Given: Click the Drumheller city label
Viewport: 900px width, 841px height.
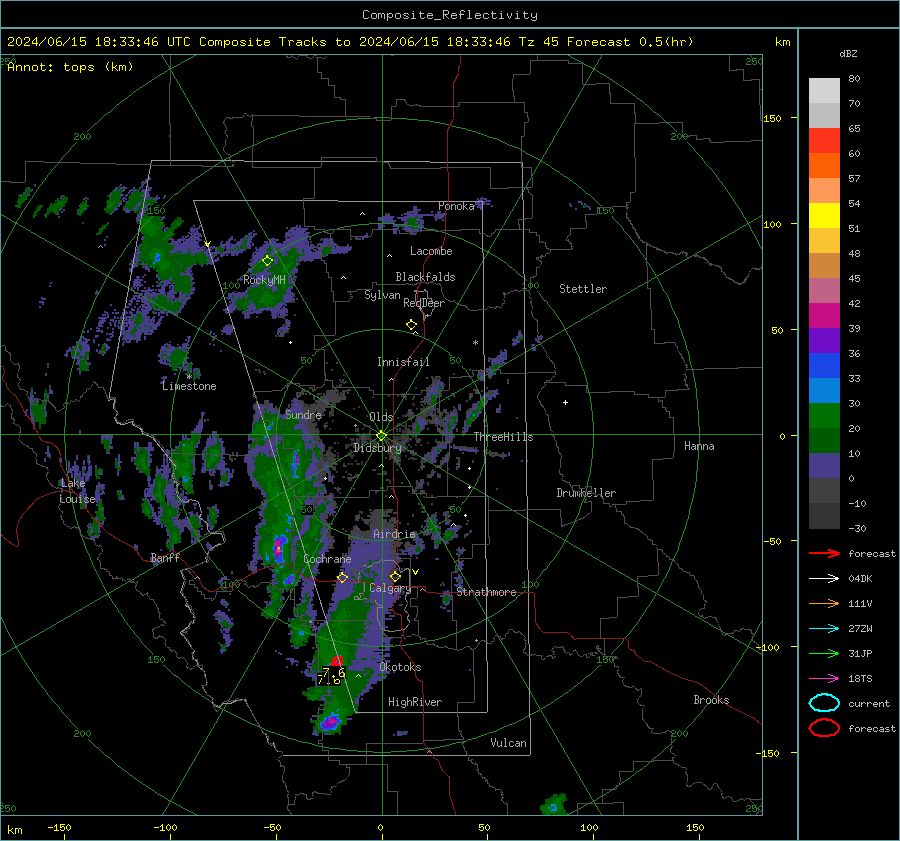Looking at the screenshot, I should click(x=586, y=493).
